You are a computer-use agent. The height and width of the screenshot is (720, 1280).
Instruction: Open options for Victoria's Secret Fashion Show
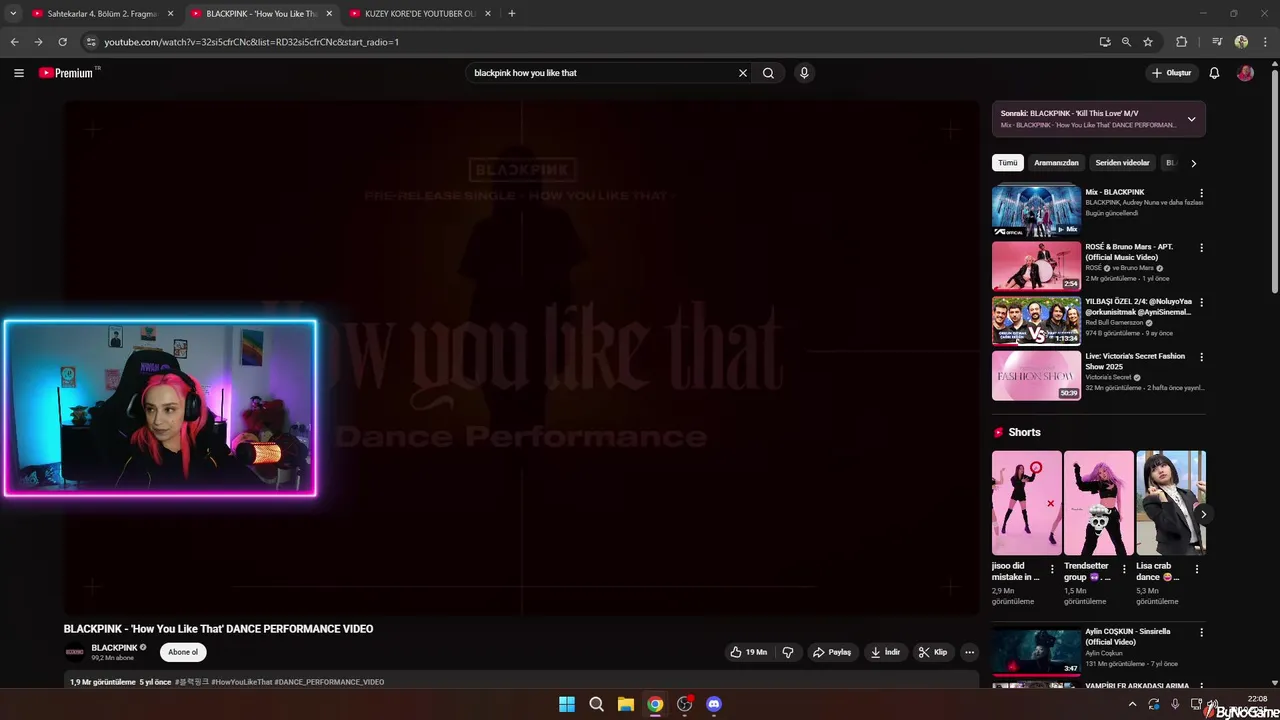click(x=1201, y=357)
